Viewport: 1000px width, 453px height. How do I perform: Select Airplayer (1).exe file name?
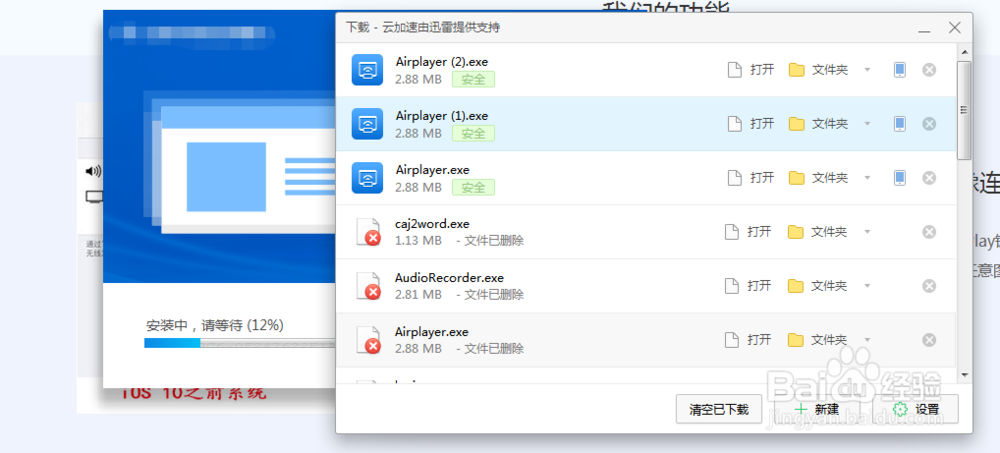(441, 116)
